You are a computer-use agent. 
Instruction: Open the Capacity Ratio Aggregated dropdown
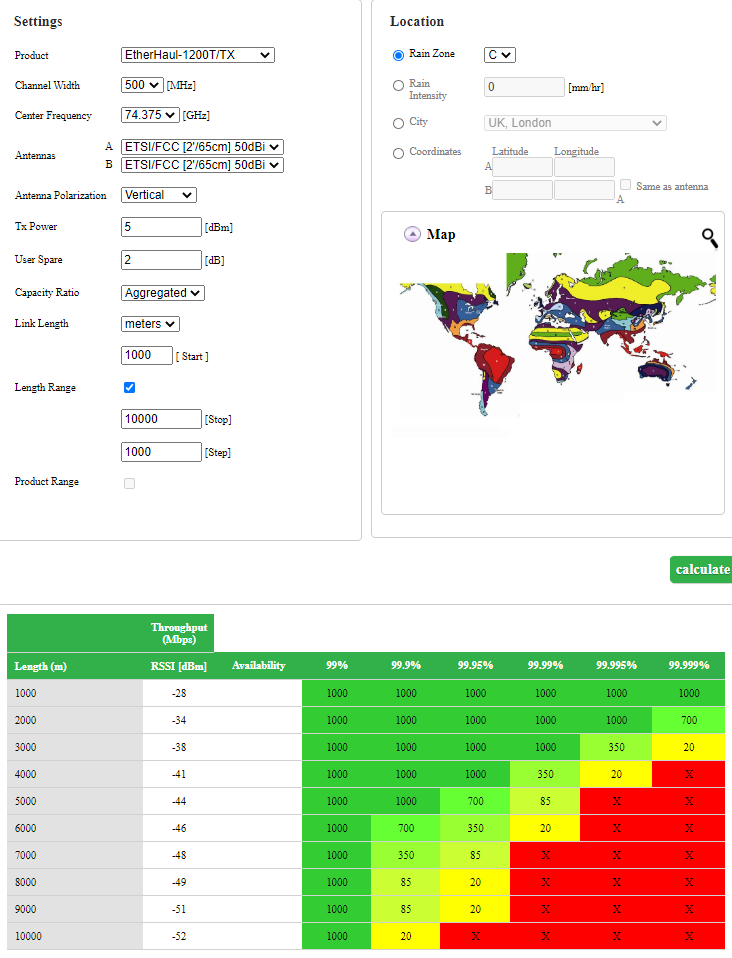[x=162, y=293]
